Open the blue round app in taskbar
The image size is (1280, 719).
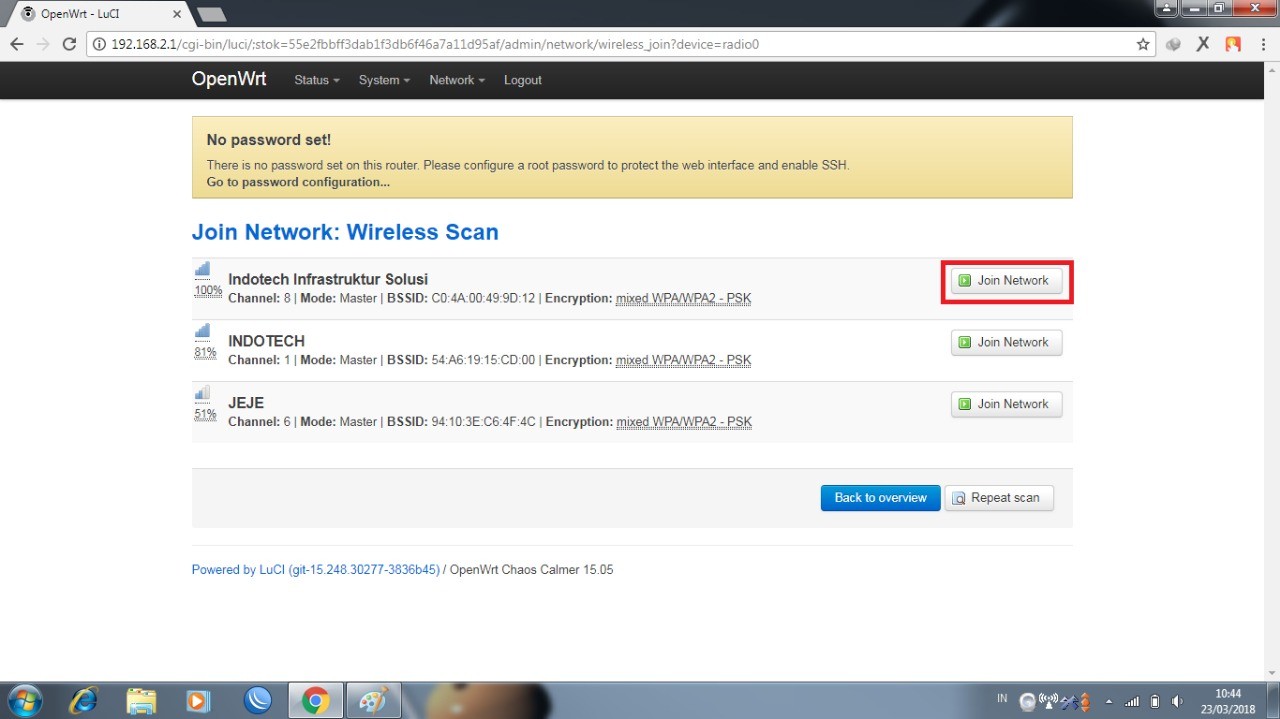(x=258, y=700)
